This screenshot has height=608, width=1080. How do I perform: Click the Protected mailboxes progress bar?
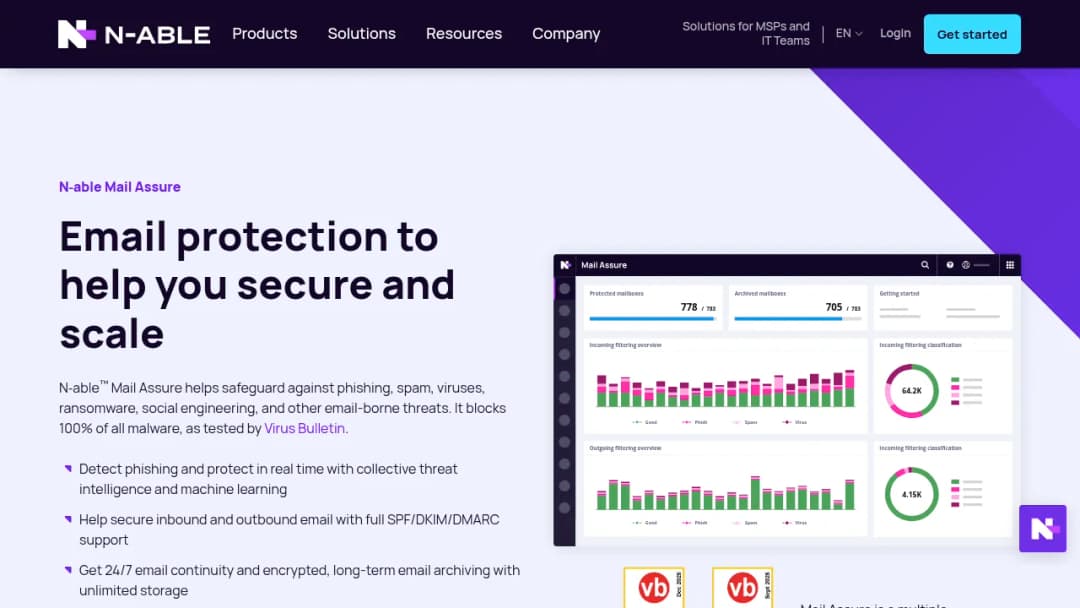tap(652, 319)
